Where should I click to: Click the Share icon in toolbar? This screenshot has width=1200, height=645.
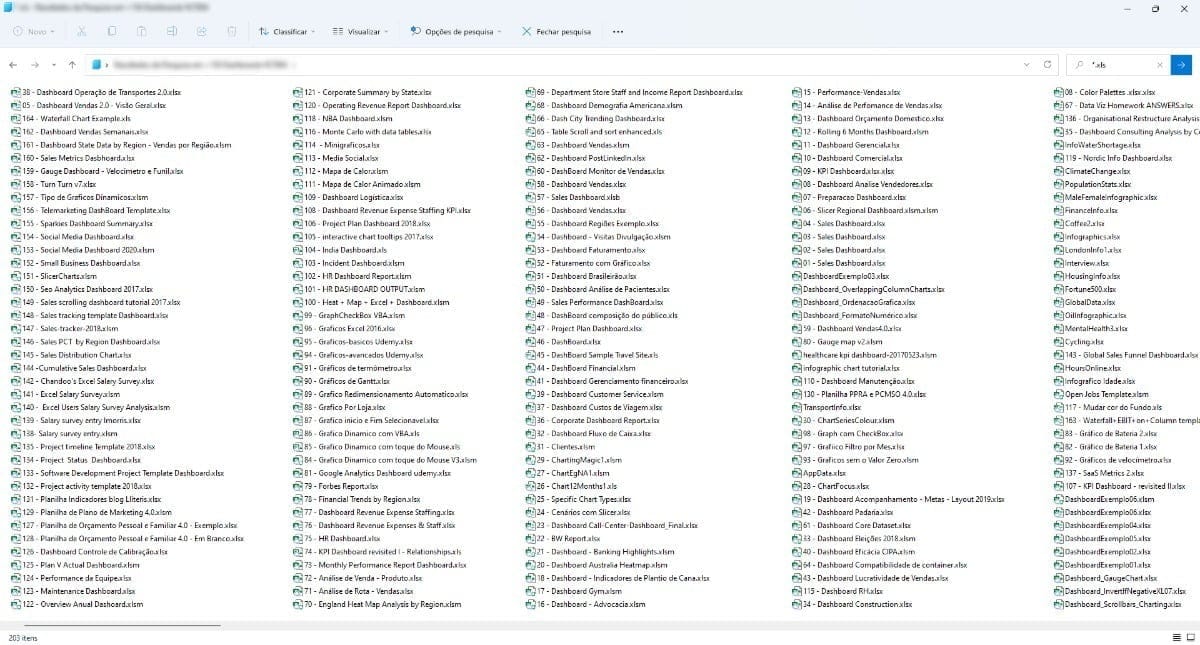pos(201,31)
